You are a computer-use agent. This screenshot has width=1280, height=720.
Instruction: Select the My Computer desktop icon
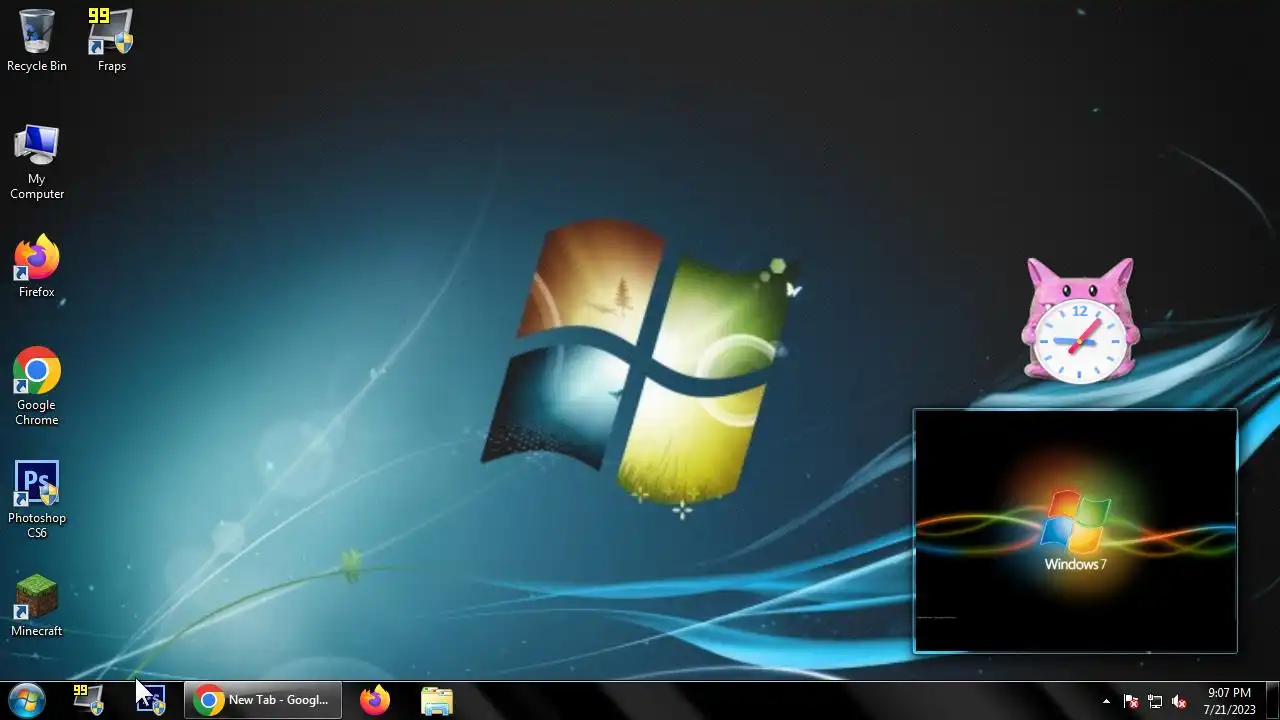[37, 162]
